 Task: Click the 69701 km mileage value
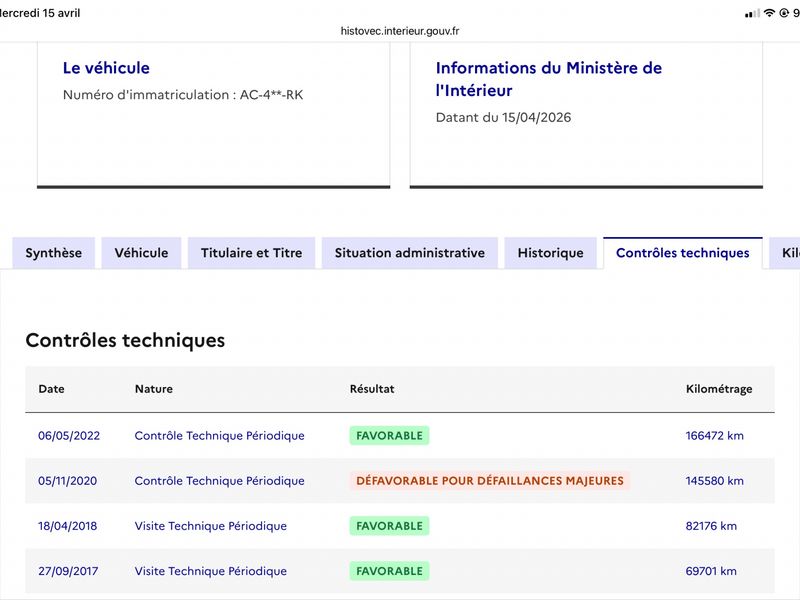pos(711,571)
